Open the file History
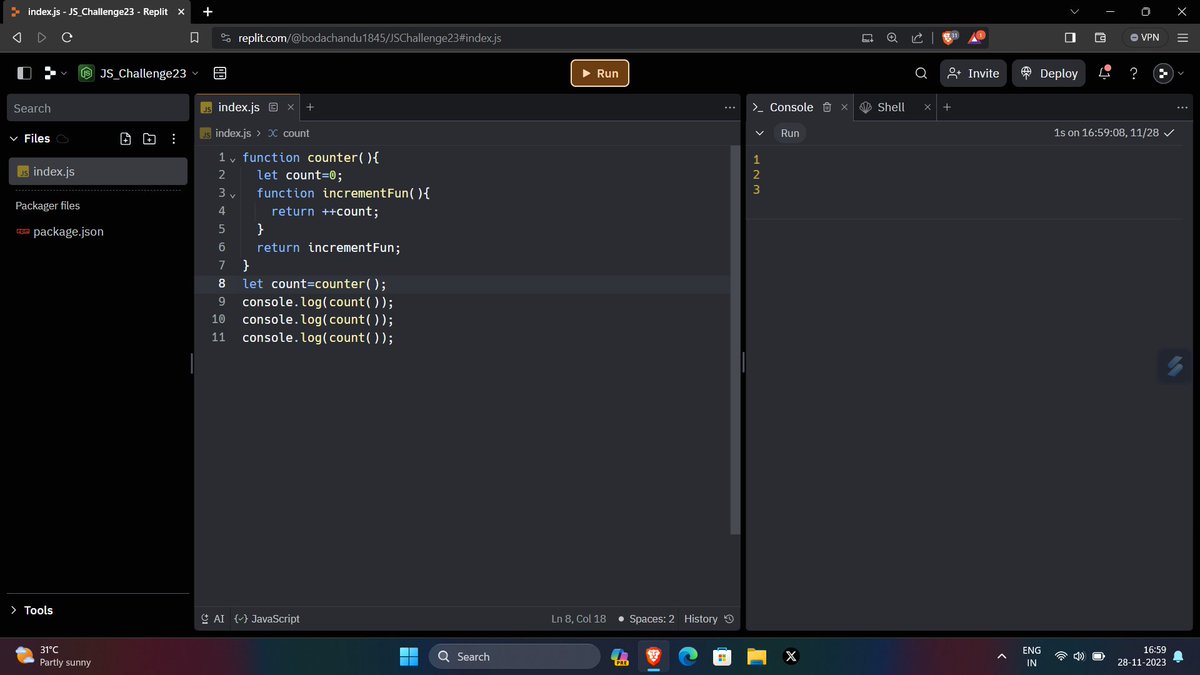 [710, 619]
